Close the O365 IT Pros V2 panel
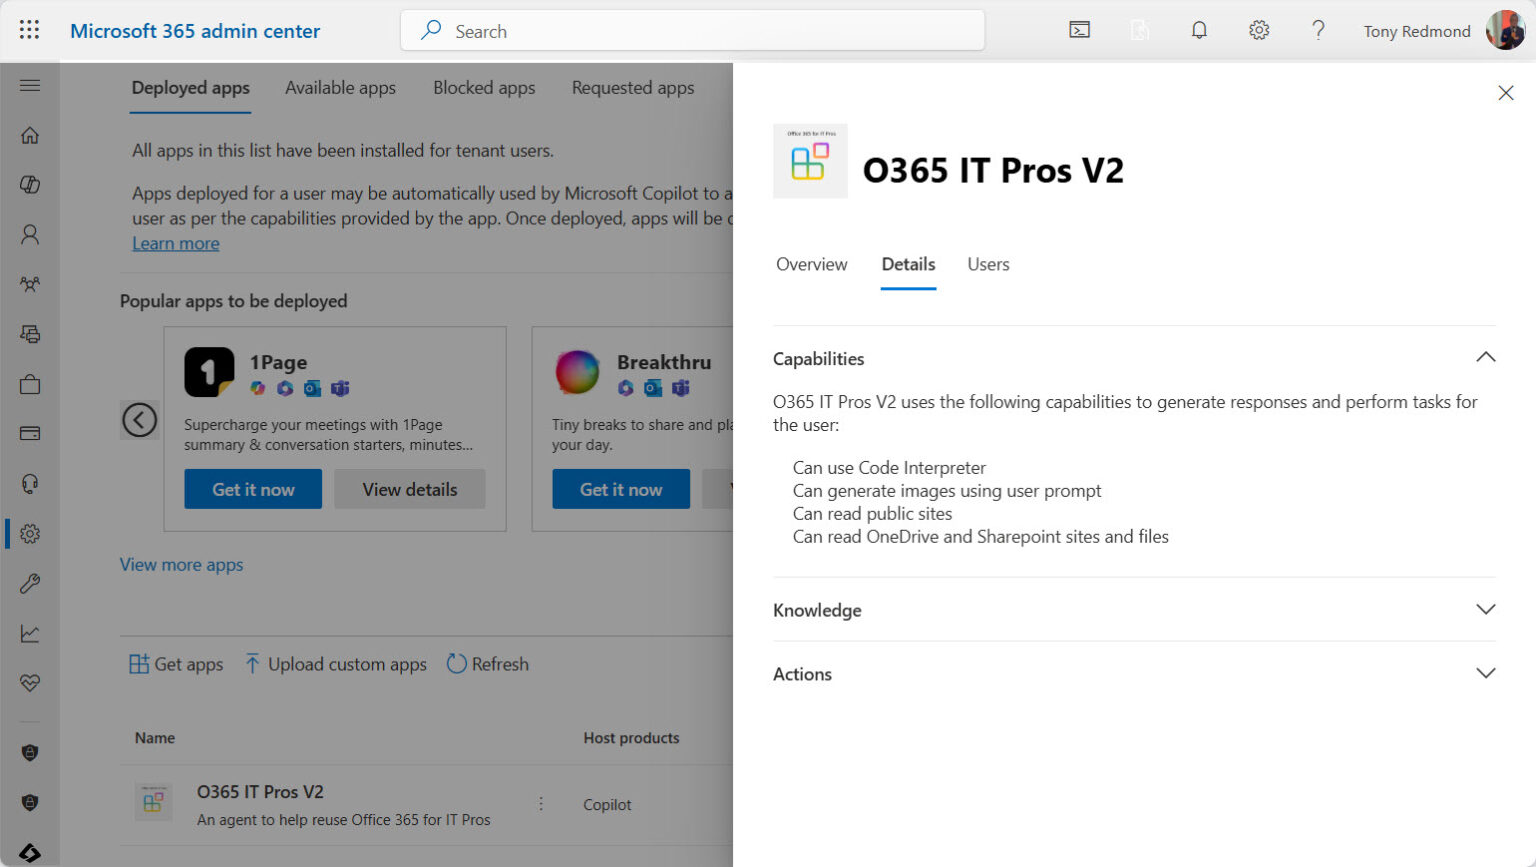The height and width of the screenshot is (867, 1536). point(1505,93)
